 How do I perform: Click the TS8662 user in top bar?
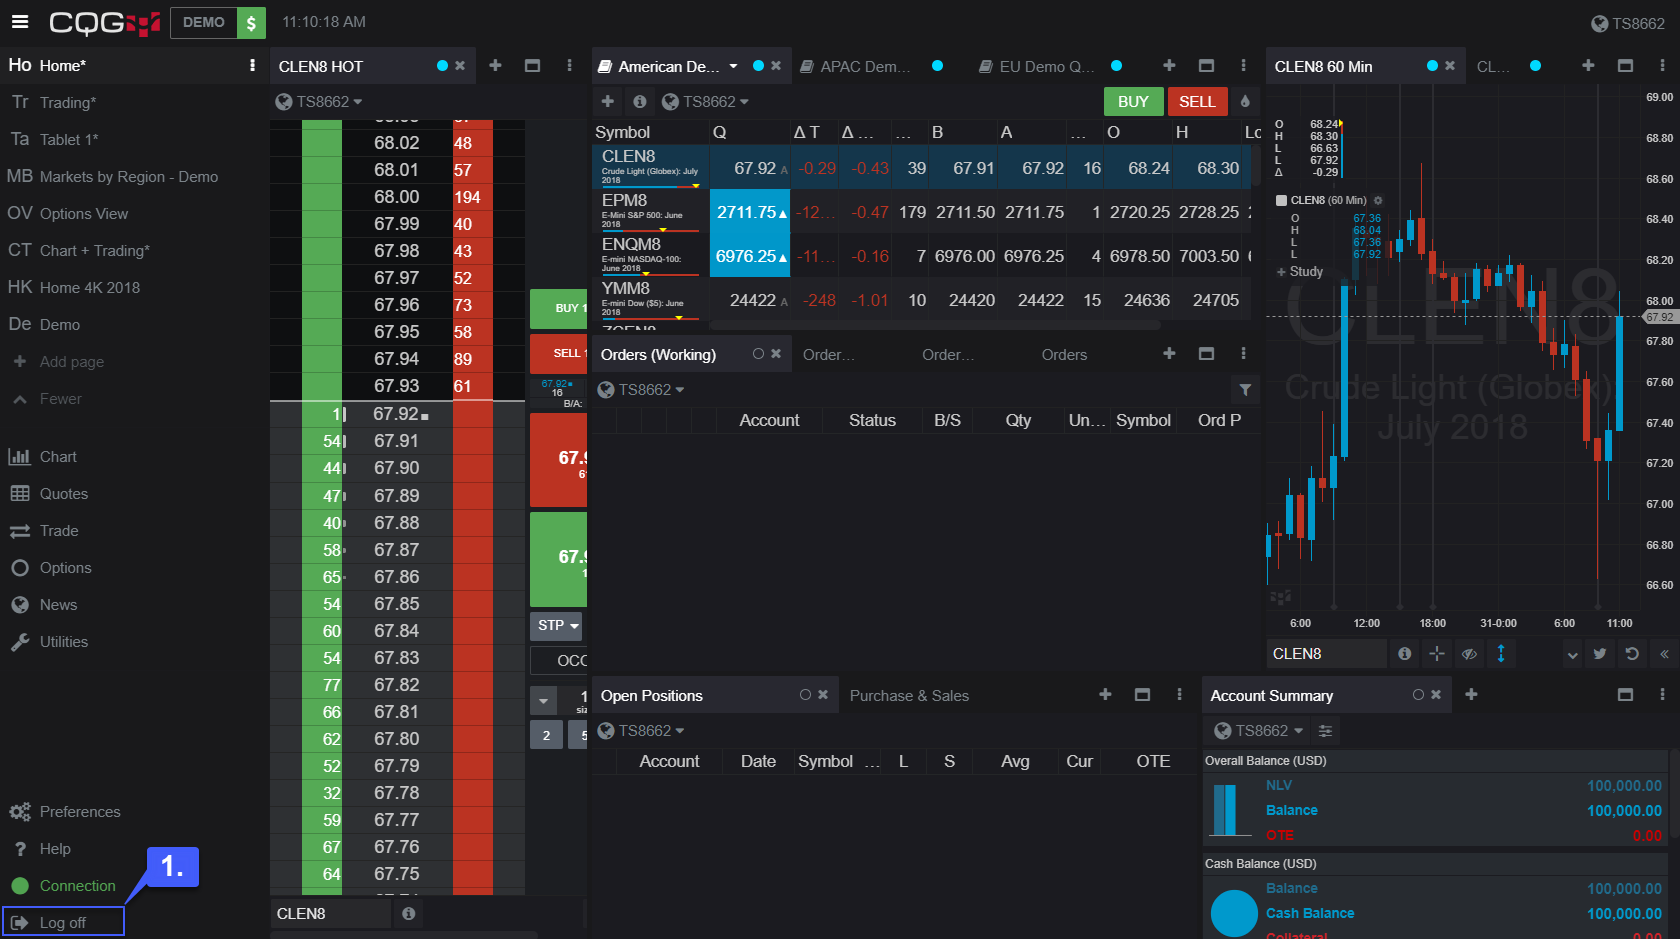1628,23
